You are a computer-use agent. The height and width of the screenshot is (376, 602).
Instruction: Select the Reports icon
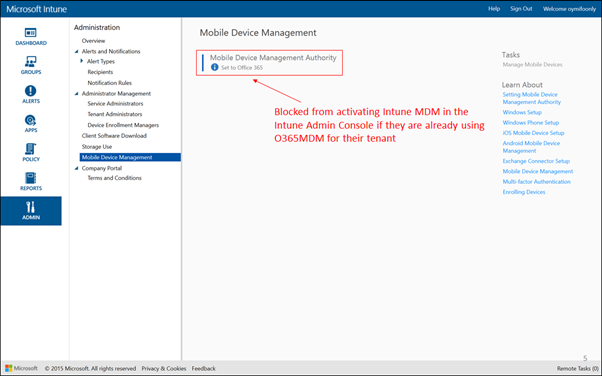[x=30, y=178]
